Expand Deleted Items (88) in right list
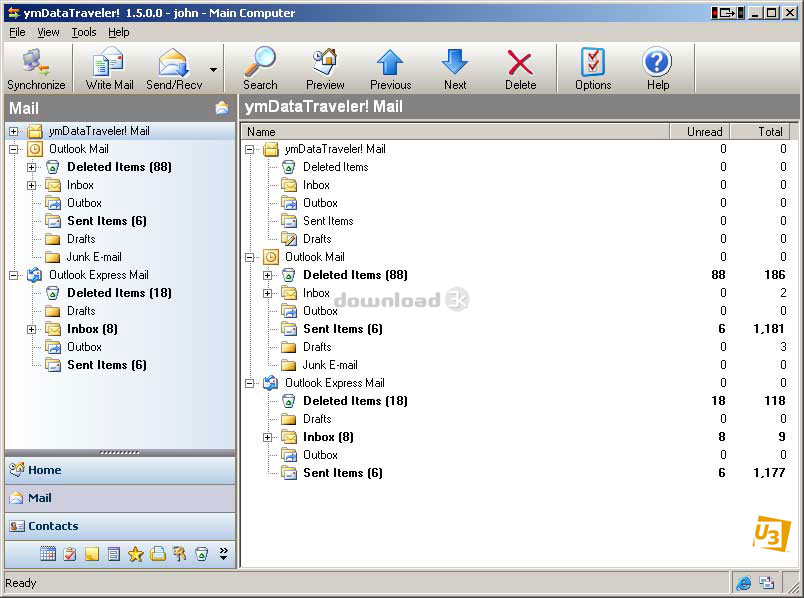 pos(268,275)
